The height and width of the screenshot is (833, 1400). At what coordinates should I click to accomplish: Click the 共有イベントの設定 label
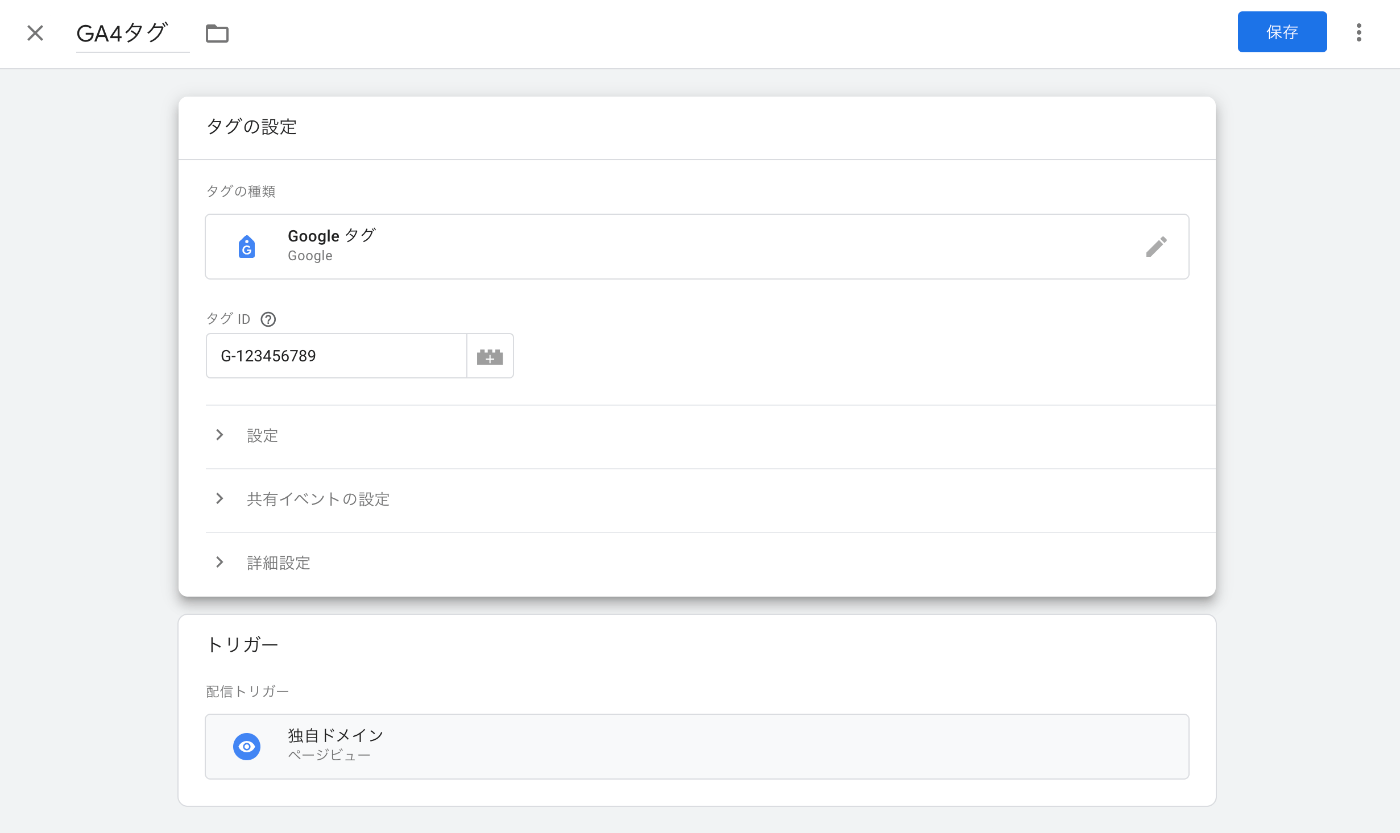click(x=318, y=499)
